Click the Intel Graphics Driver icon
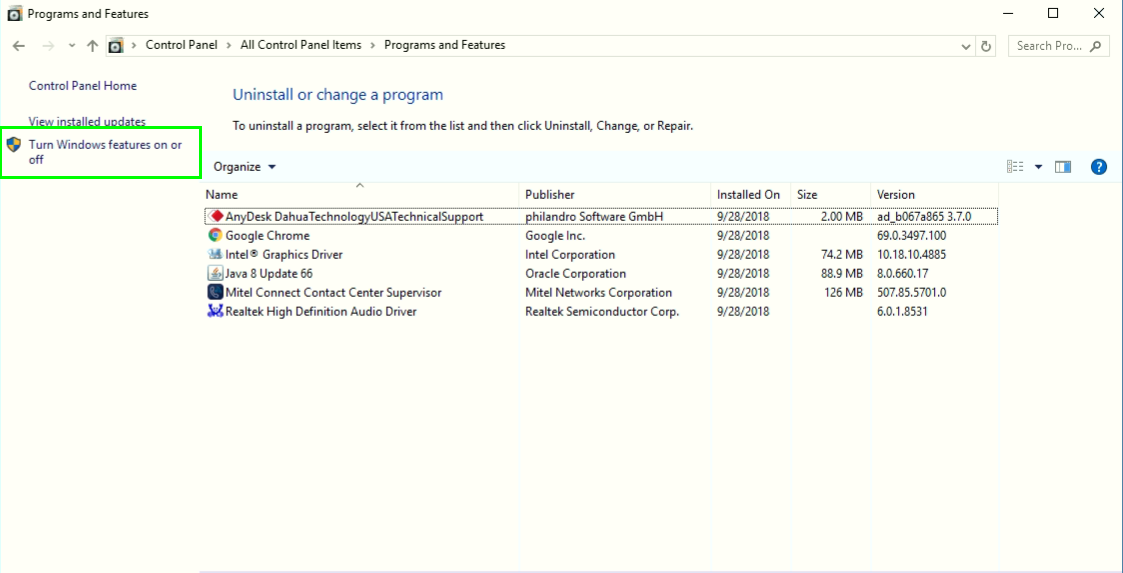Viewport: 1123px width, 573px height. (215, 255)
